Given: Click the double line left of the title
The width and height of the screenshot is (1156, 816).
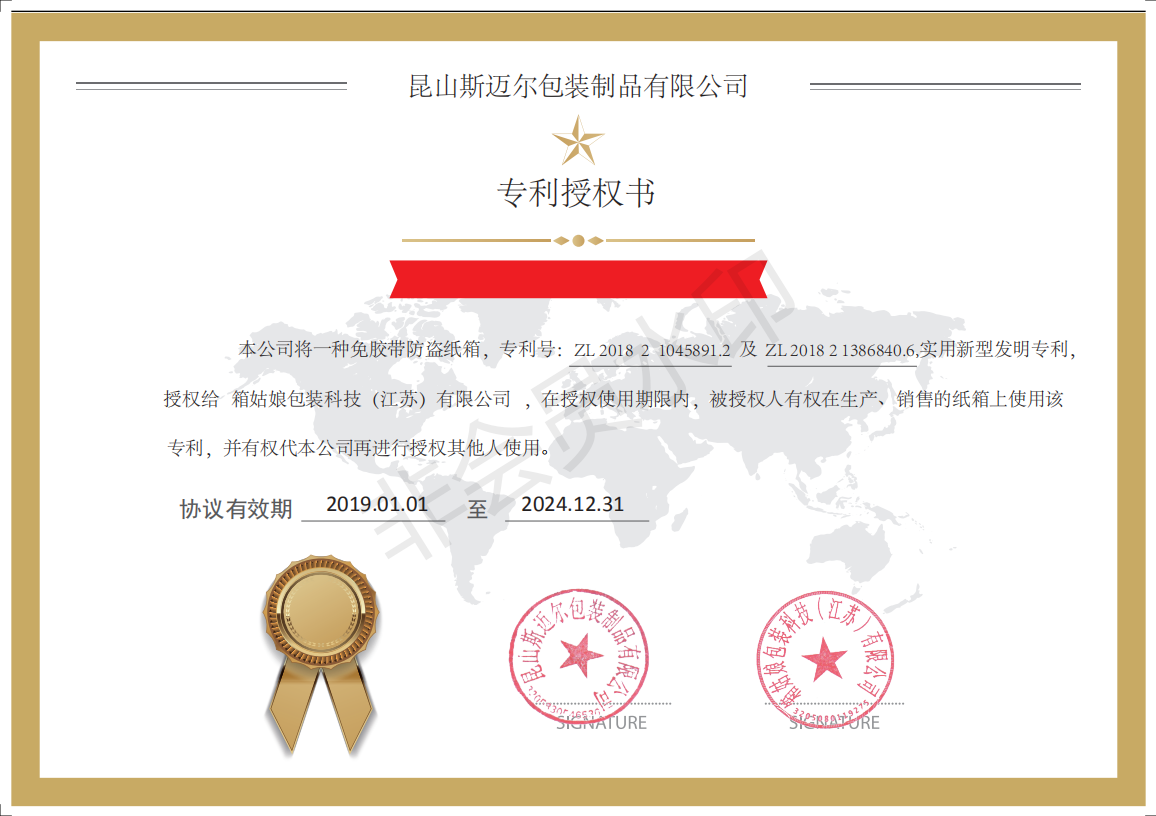Looking at the screenshot, I should pos(211,86).
